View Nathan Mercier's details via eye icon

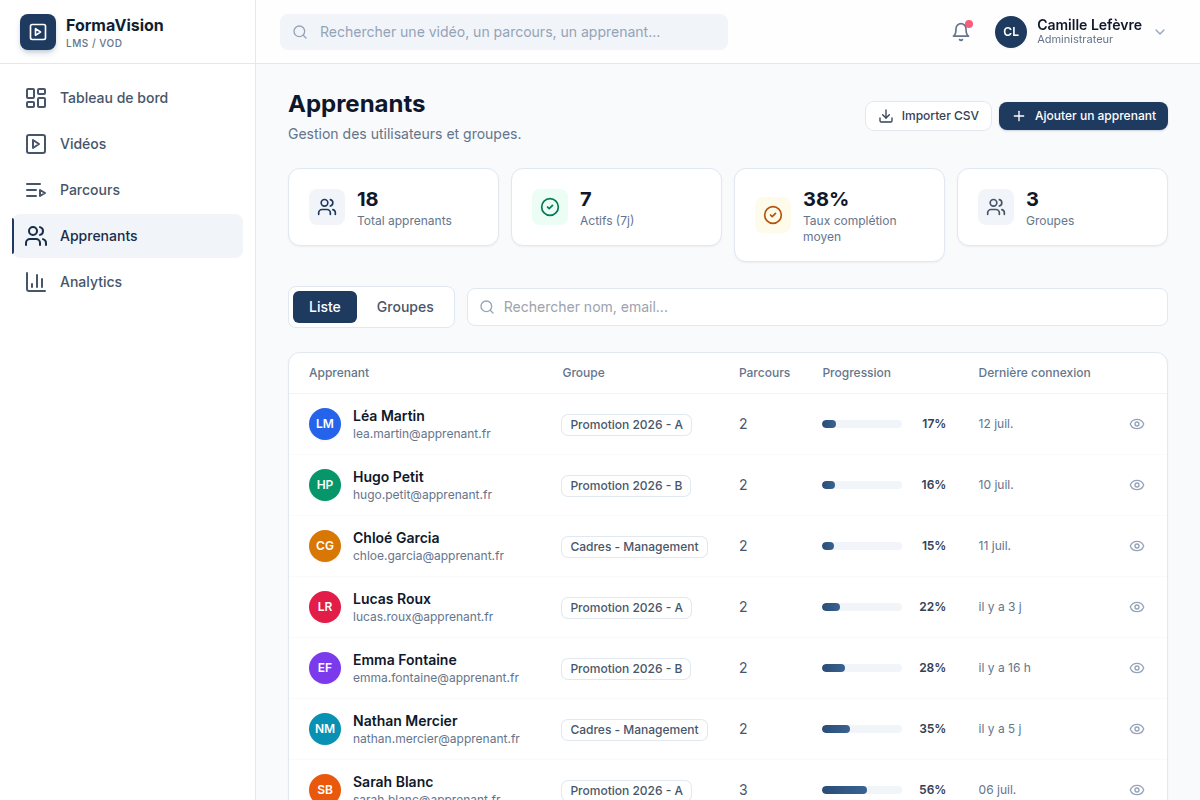point(1137,729)
